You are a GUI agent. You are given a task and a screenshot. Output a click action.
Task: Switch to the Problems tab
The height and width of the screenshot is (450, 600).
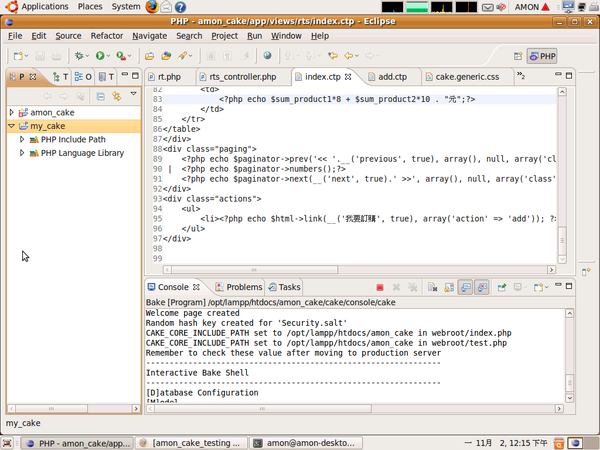click(x=238, y=287)
